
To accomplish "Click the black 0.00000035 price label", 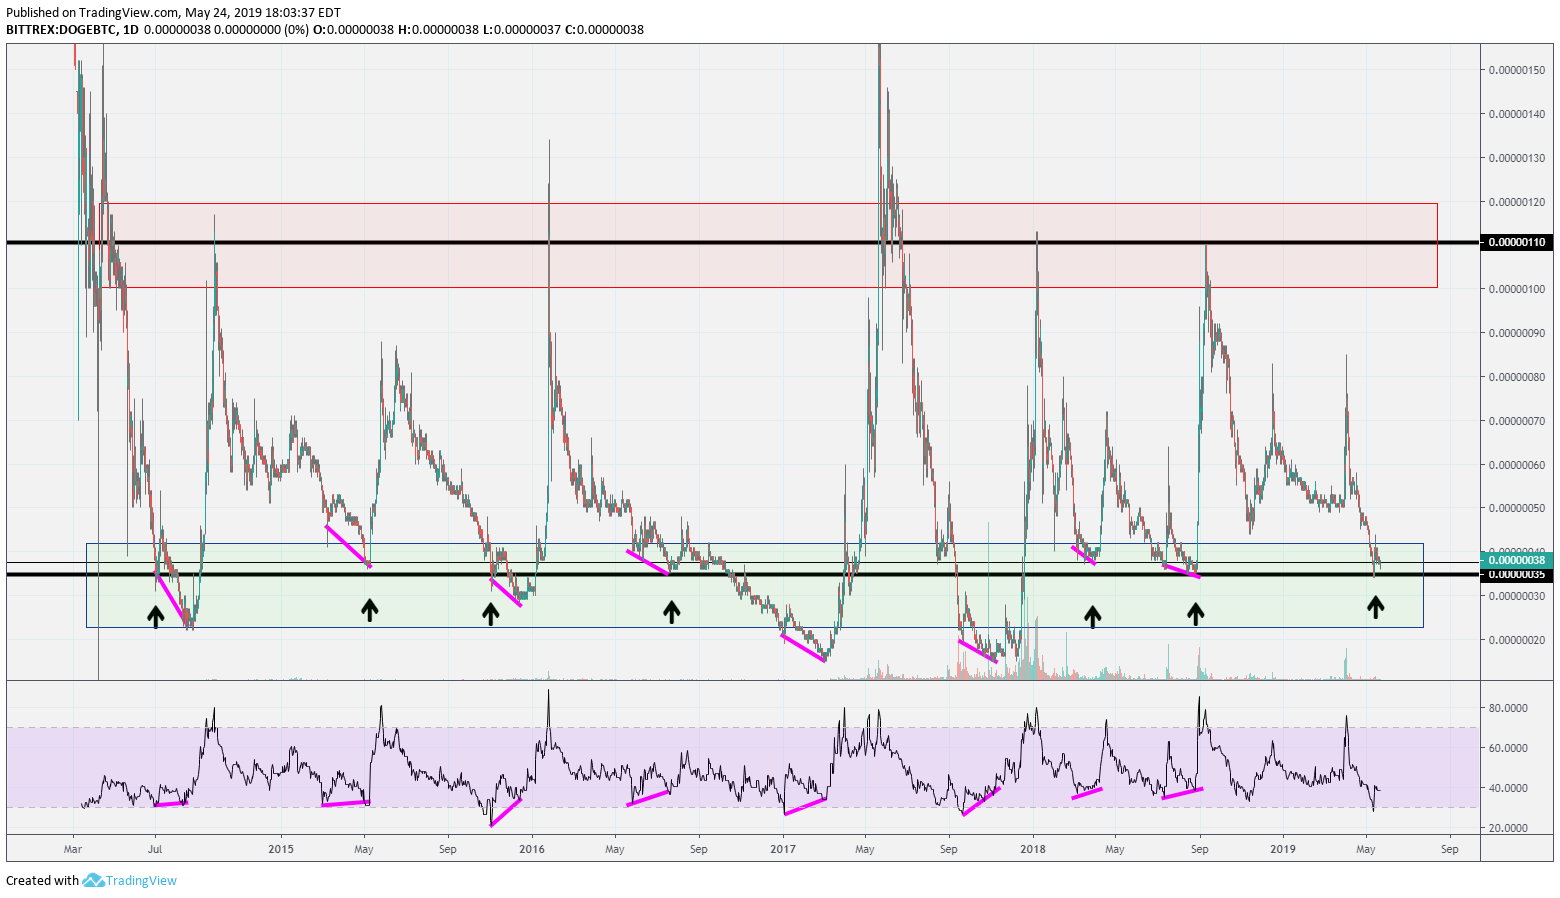I will coord(1517,575).
